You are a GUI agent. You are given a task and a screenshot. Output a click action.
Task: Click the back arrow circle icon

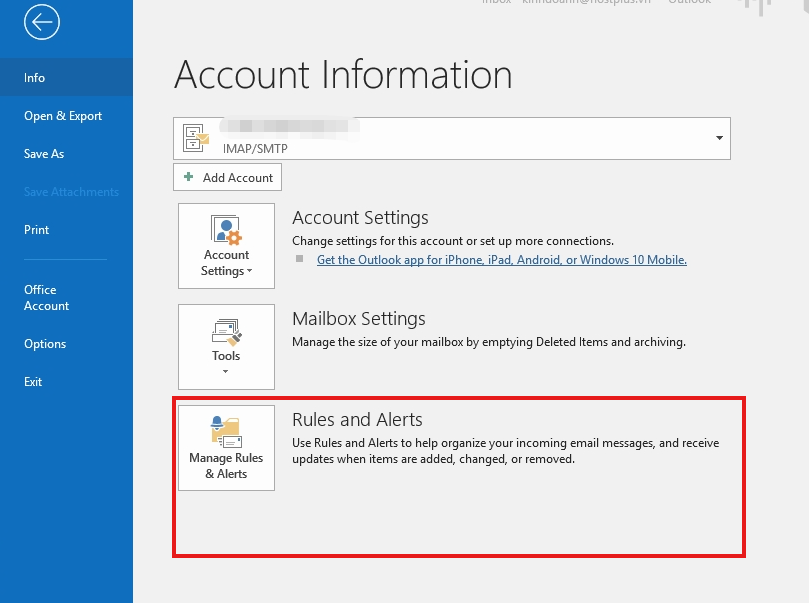pyautogui.click(x=41, y=22)
